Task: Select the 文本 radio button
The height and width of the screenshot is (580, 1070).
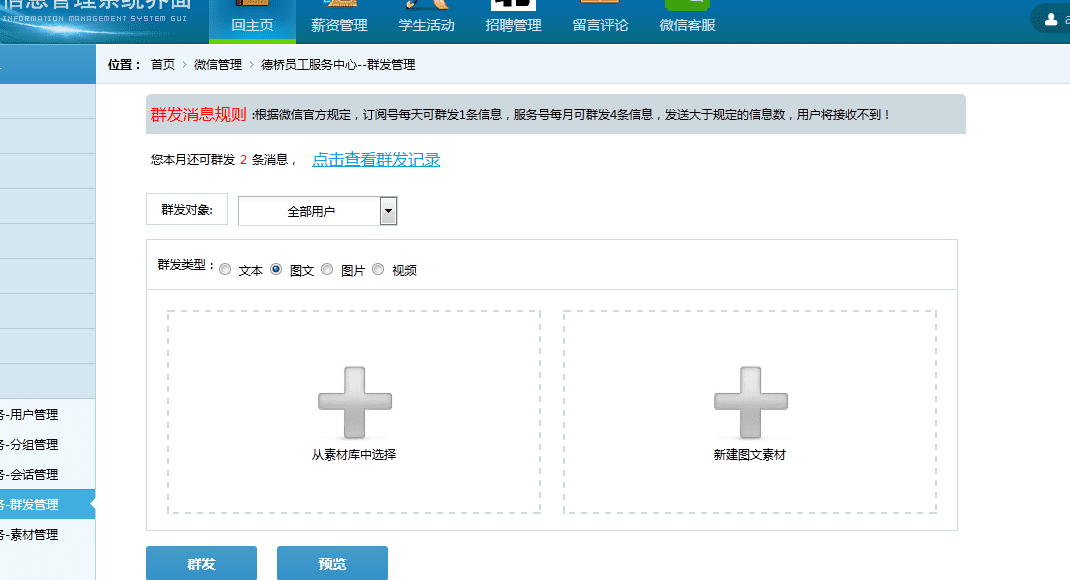Action: pos(225,270)
